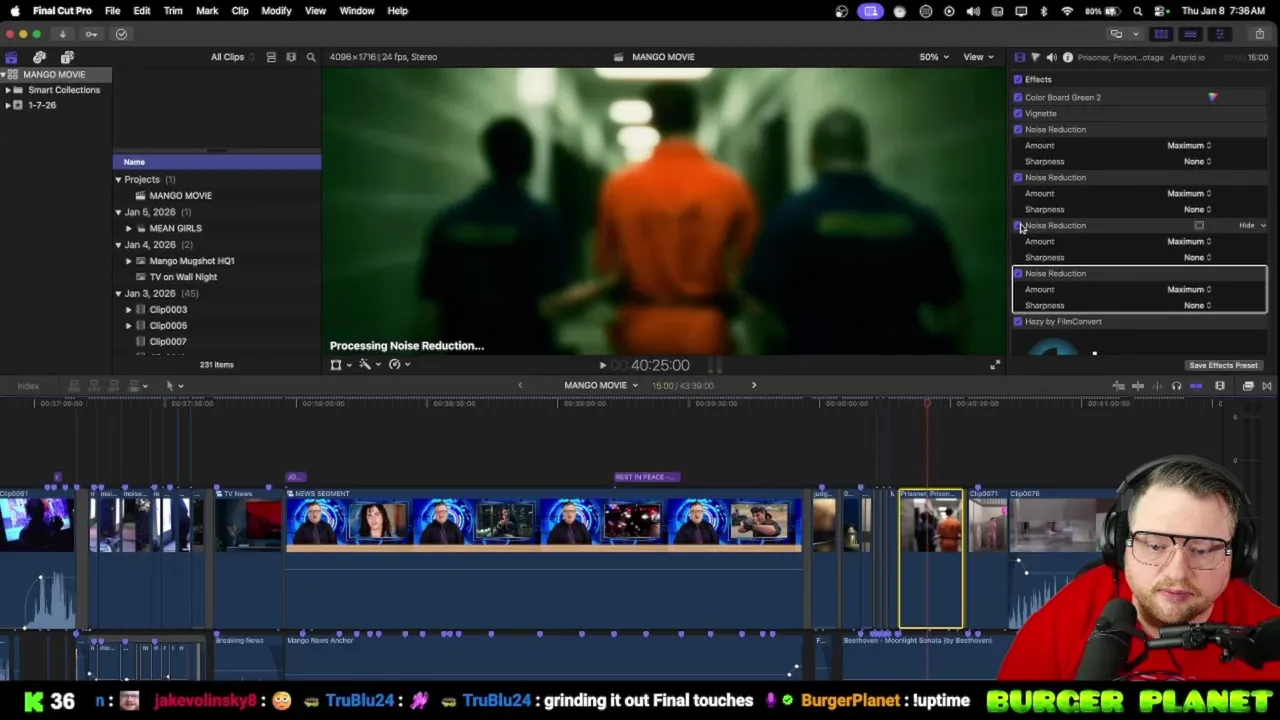Open the Transitions browser icon in timeline
1280x720 pixels.
(x=1266, y=386)
